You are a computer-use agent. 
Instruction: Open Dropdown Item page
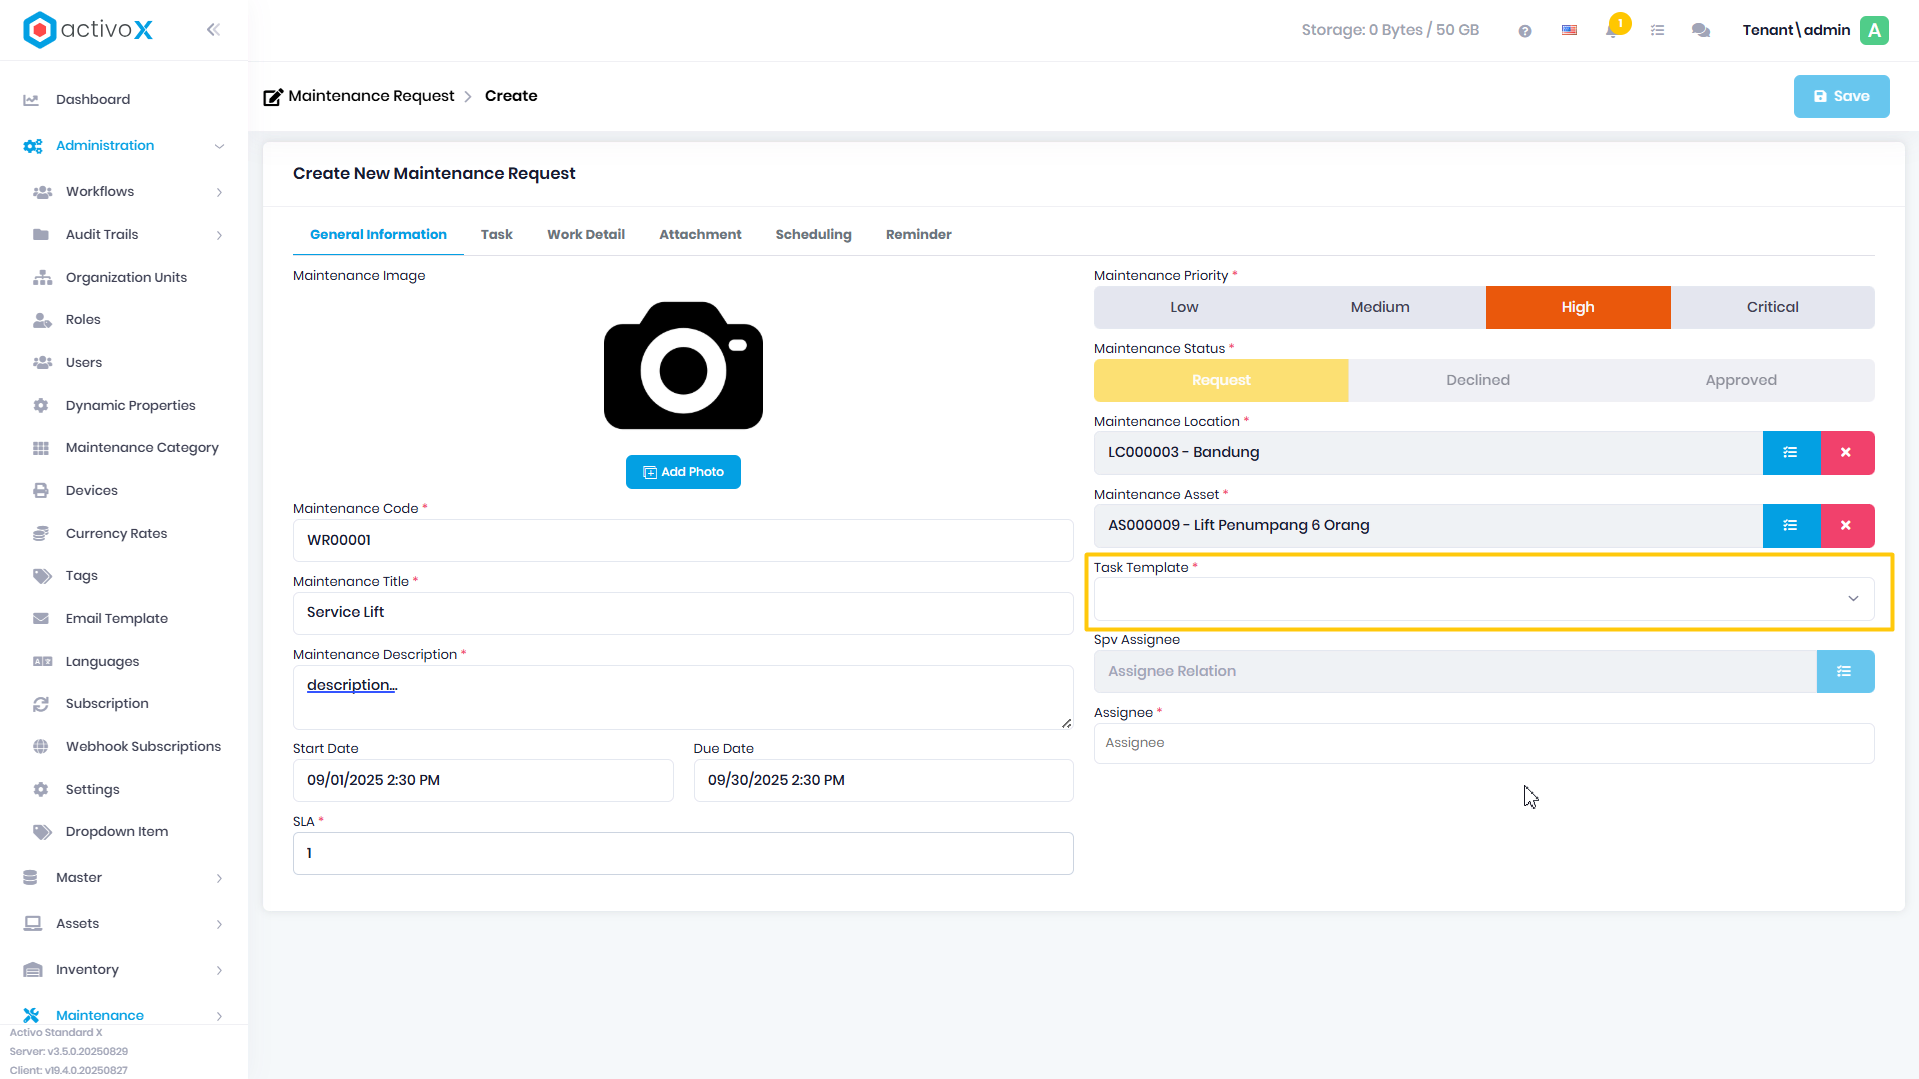coord(117,832)
